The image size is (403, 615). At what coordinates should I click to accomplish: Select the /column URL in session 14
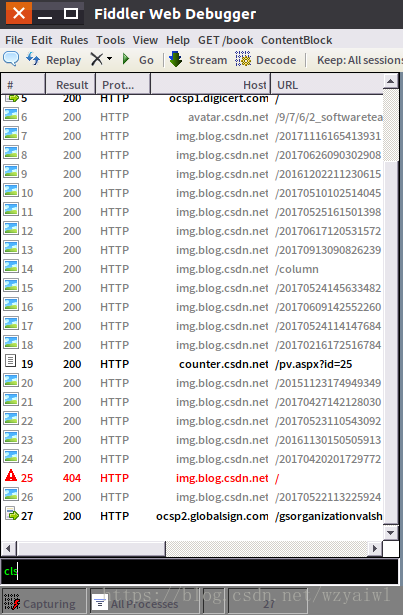click(x=297, y=269)
